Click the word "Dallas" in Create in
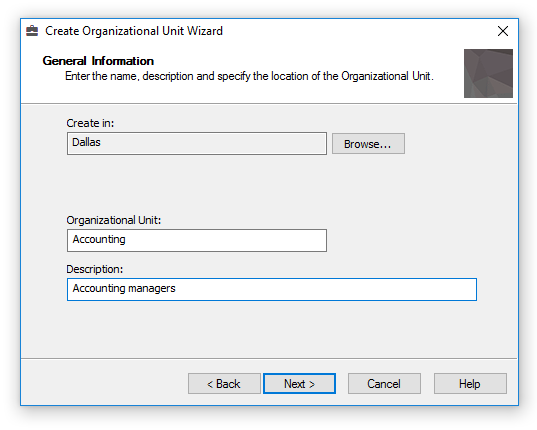Image resolution: width=537 pixels, height=430 pixels. point(86,142)
